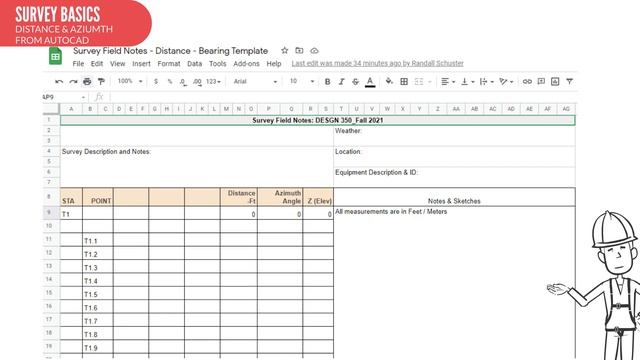Screen dimensions: 640x360
Task: Select the 'Location:' cell
Action: pos(454,157)
